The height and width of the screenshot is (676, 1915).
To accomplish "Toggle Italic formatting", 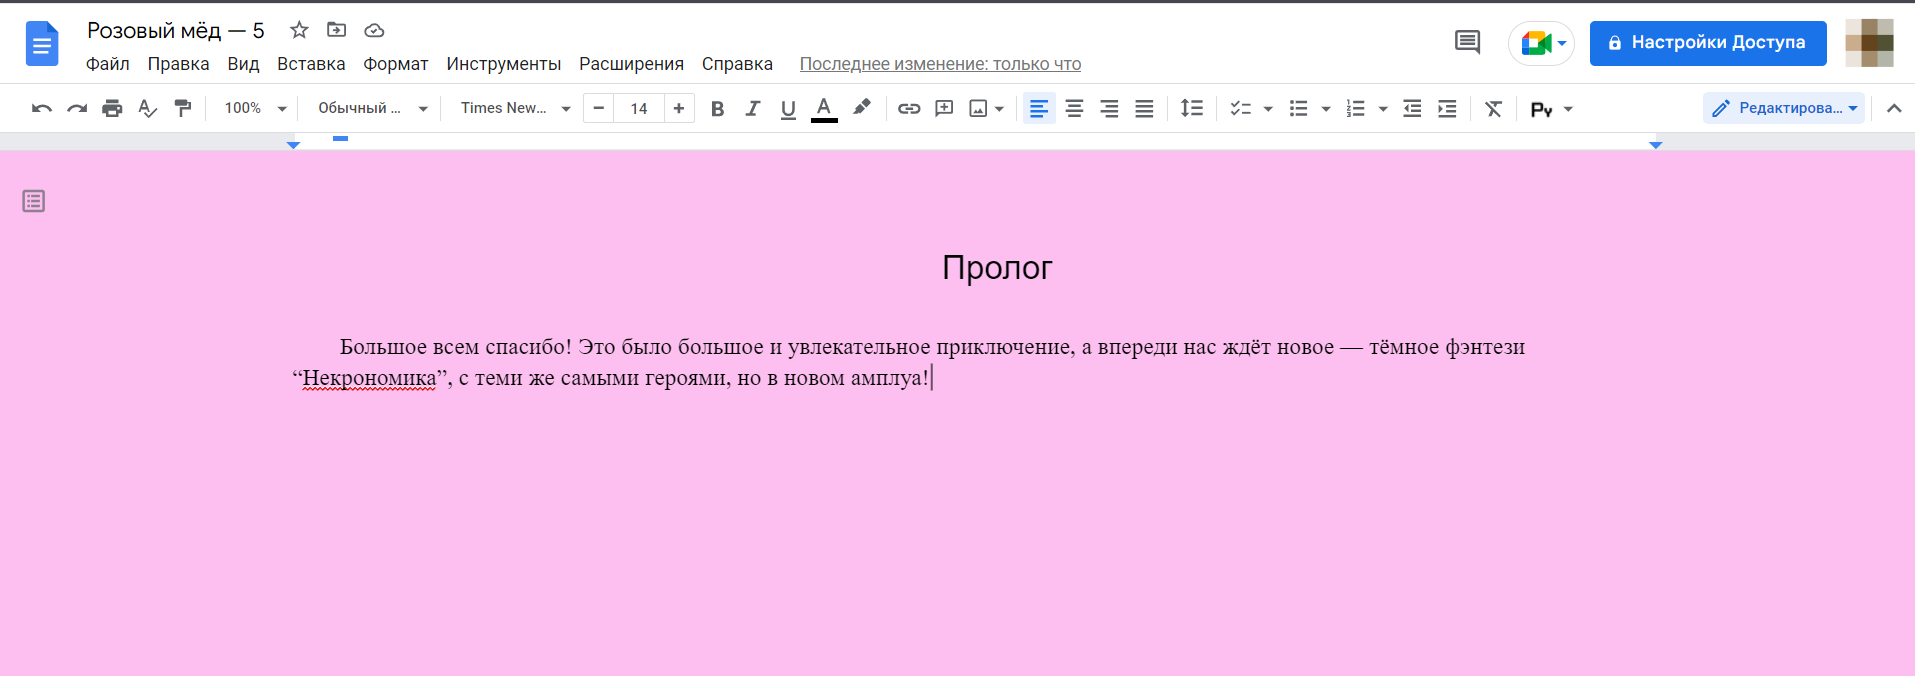I will coord(752,108).
